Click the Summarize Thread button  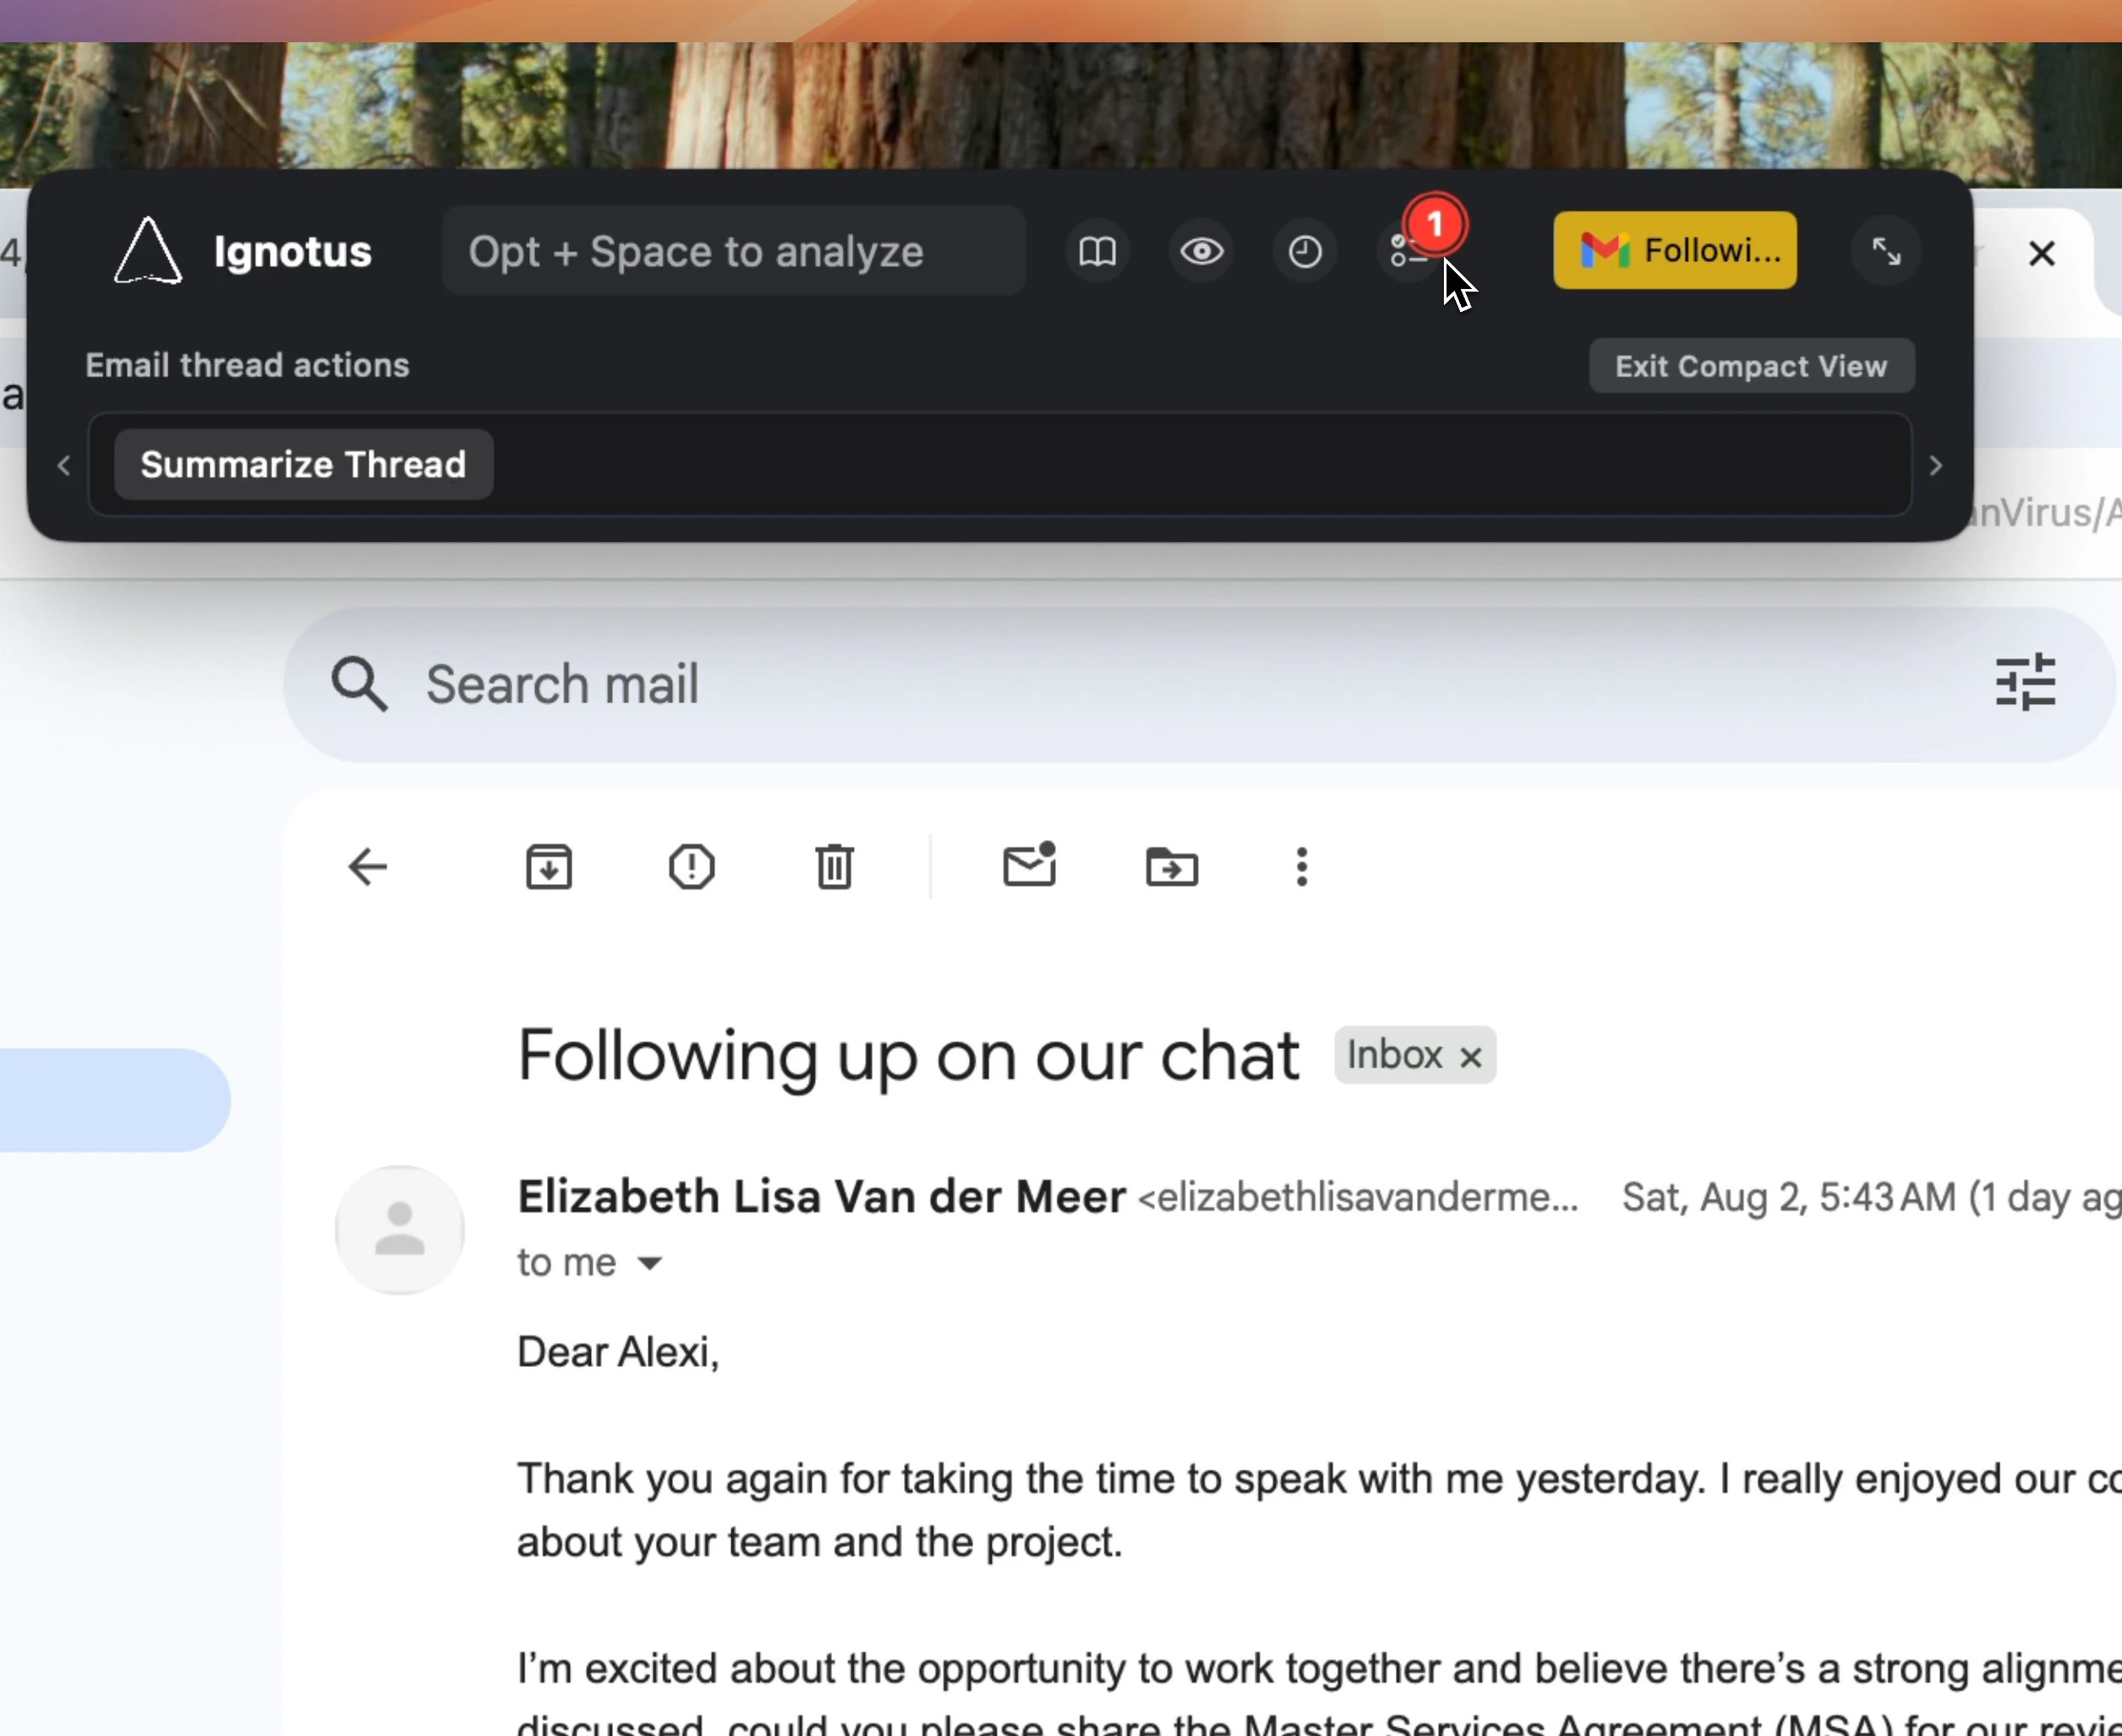(302, 463)
